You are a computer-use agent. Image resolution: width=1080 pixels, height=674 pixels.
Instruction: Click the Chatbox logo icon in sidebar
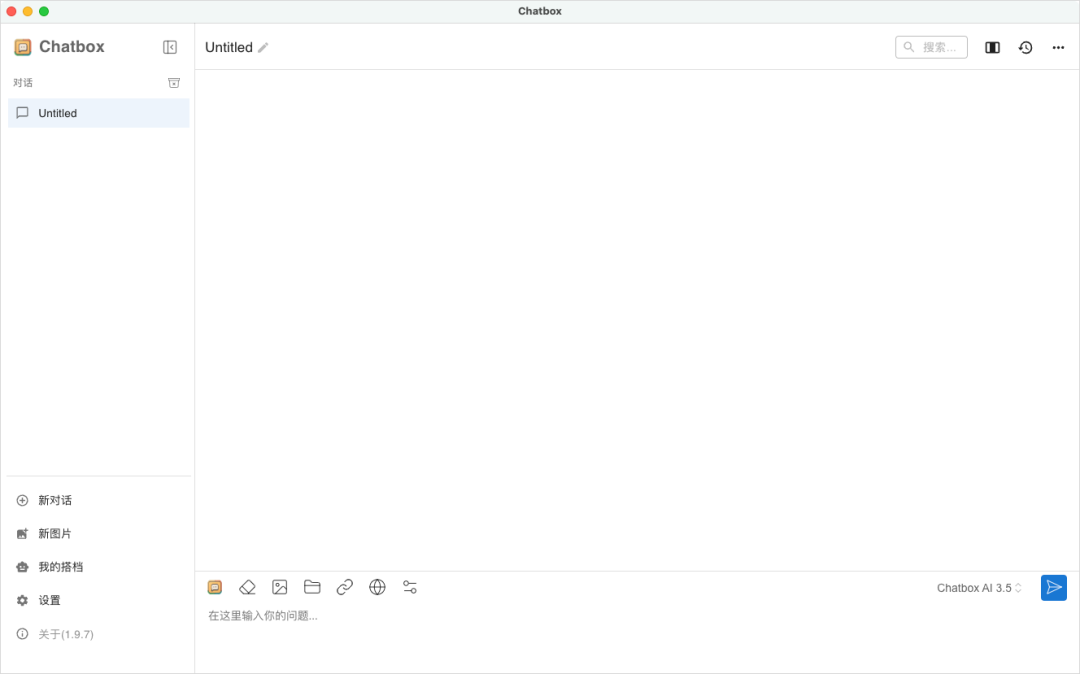pos(23,47)
